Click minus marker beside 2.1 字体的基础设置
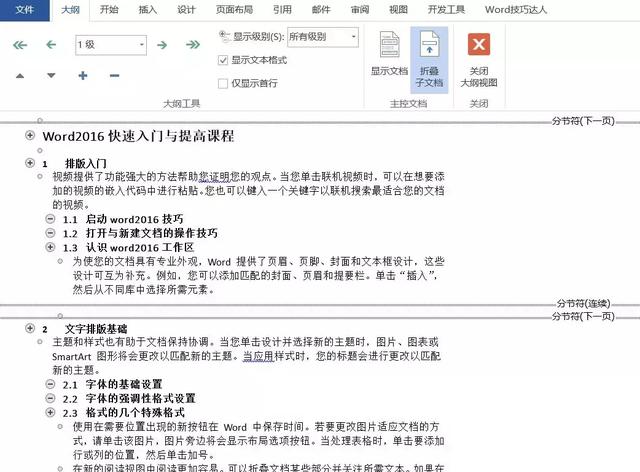 tap(50, 384)
